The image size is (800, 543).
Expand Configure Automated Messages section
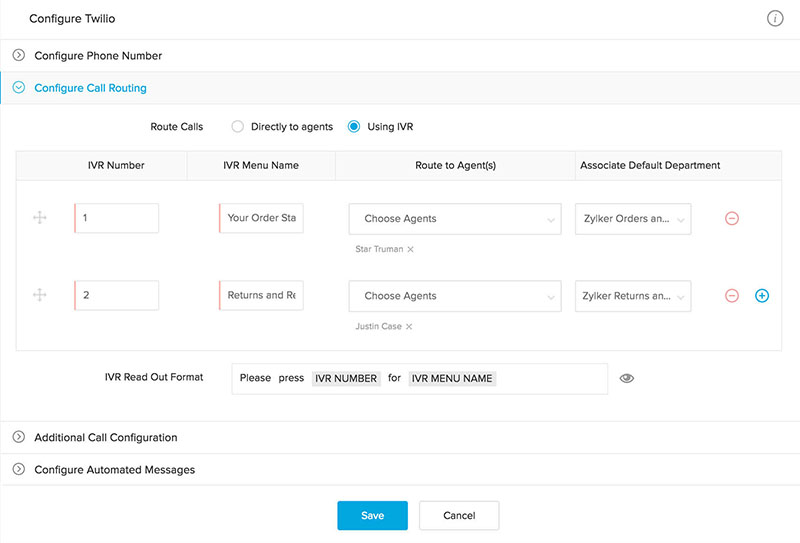tap(114, 470)
